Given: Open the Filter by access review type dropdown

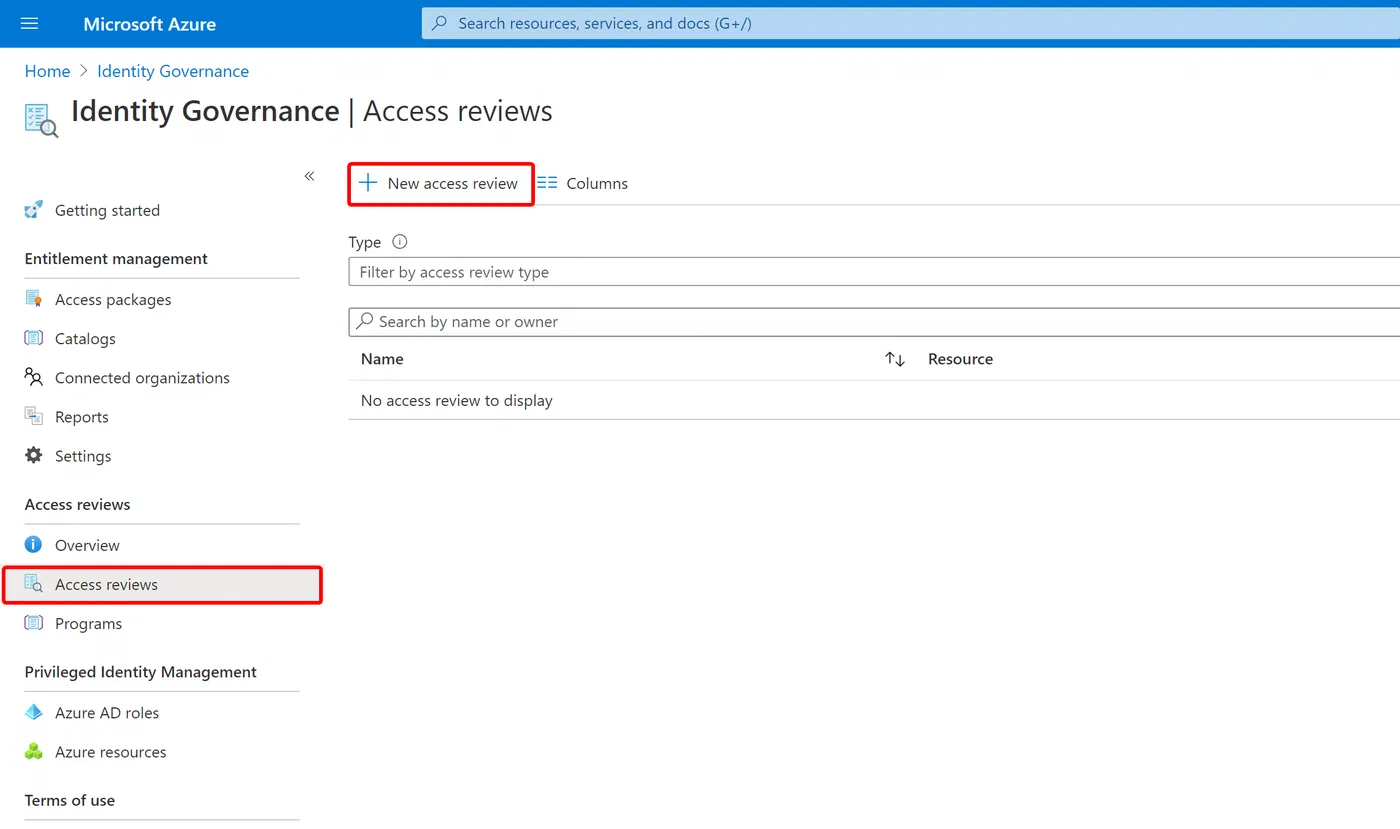Looking at the screenshot, I should coord(874,272).
